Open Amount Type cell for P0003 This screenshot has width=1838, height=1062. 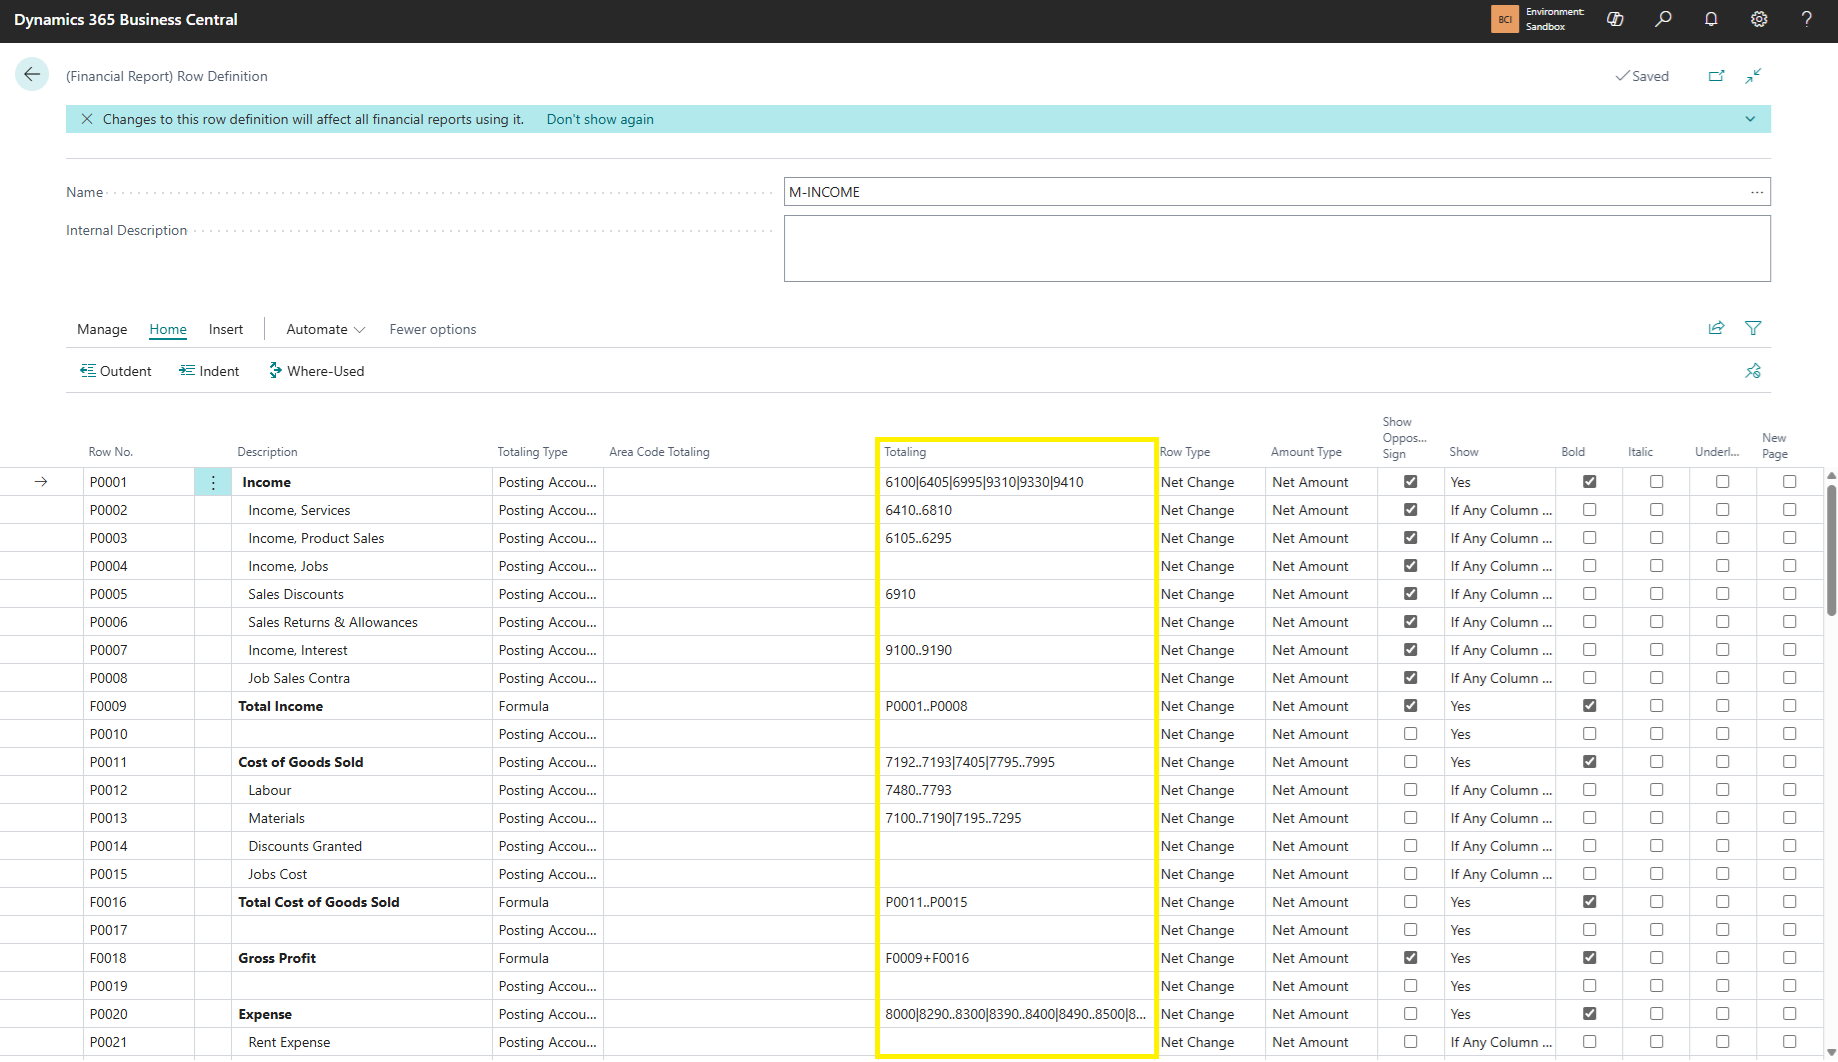click(1322, 538)
